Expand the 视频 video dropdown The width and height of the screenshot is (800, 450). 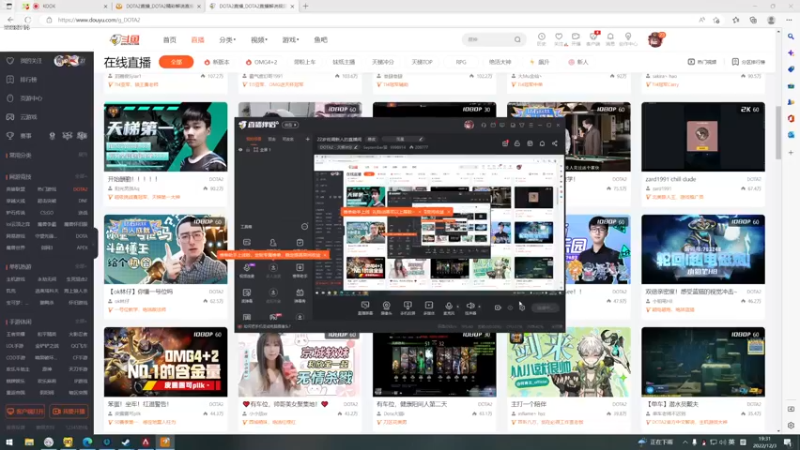259,40
